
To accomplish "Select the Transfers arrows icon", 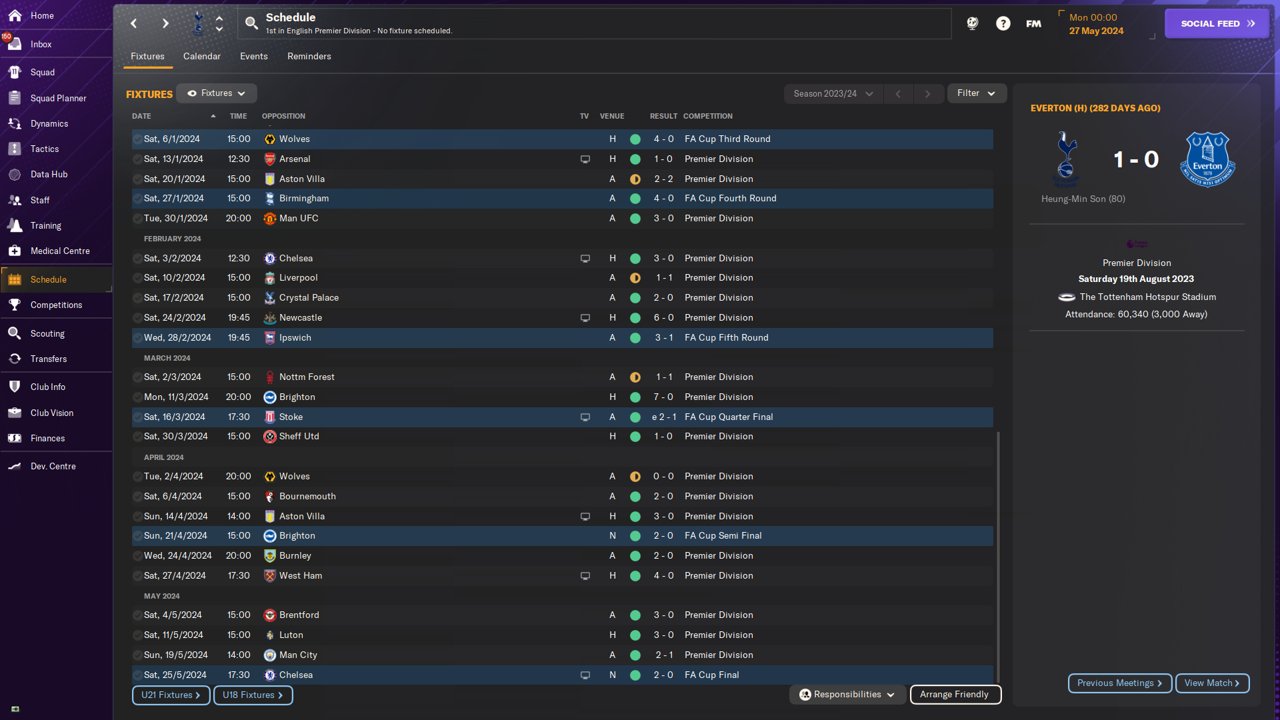I will pyautogui.click(x=14, y=359).
